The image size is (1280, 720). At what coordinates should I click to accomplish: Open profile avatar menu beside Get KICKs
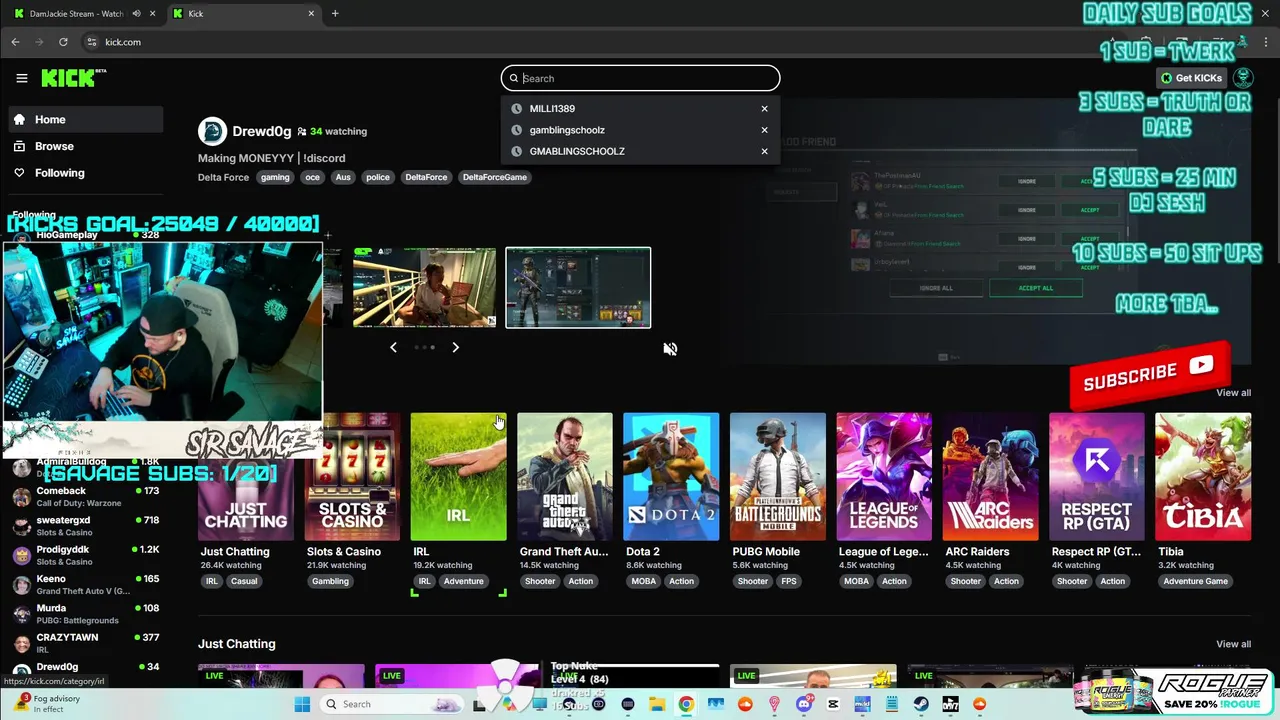(x=1243, y=78)
